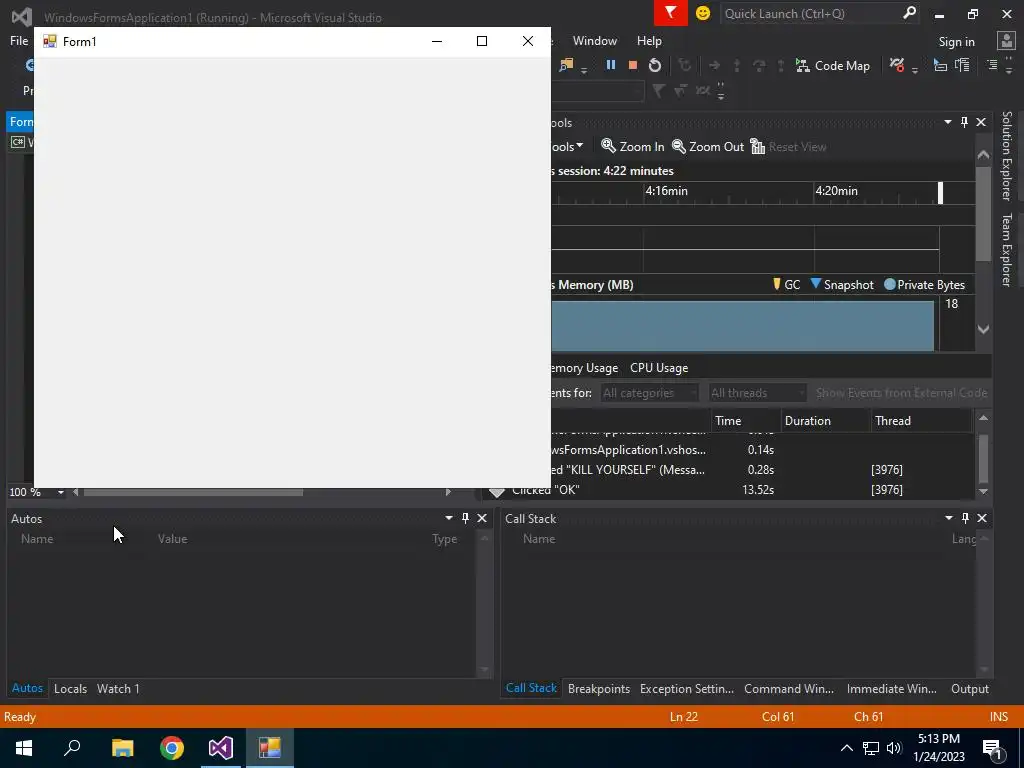This screenshot has width=1024, height=768.
Task: Toggle Show Events from External Code
Action: (901, 392)
